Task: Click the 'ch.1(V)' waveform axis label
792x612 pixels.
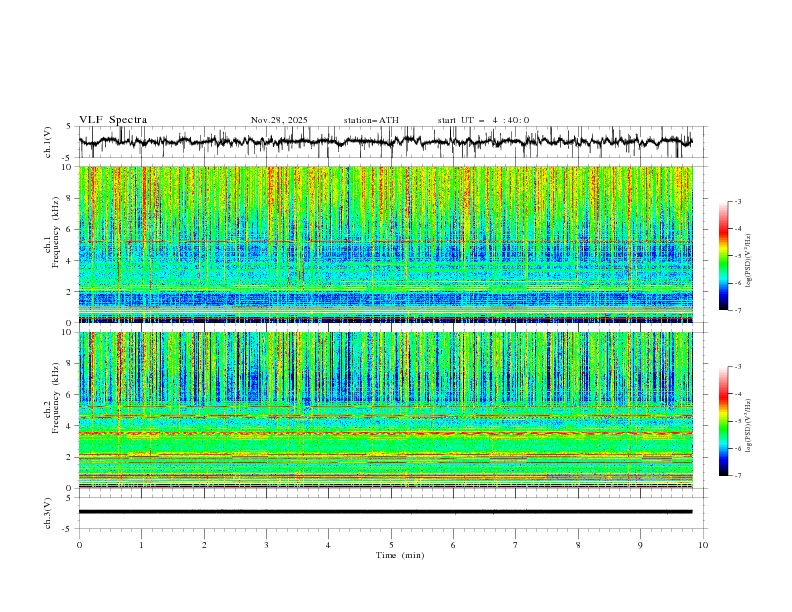Action: [47, 142]
